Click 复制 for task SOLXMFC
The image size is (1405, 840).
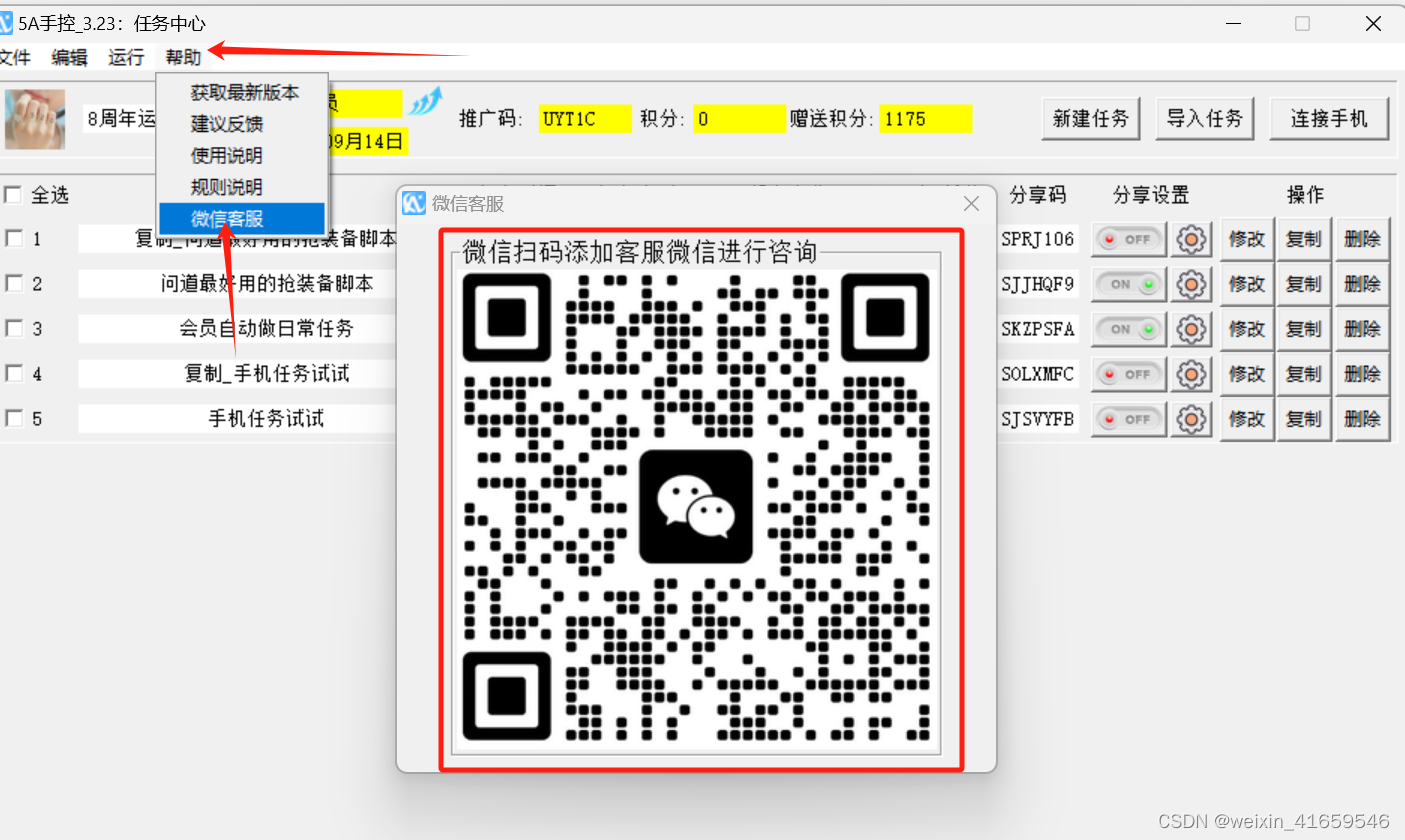(1304, 374)
